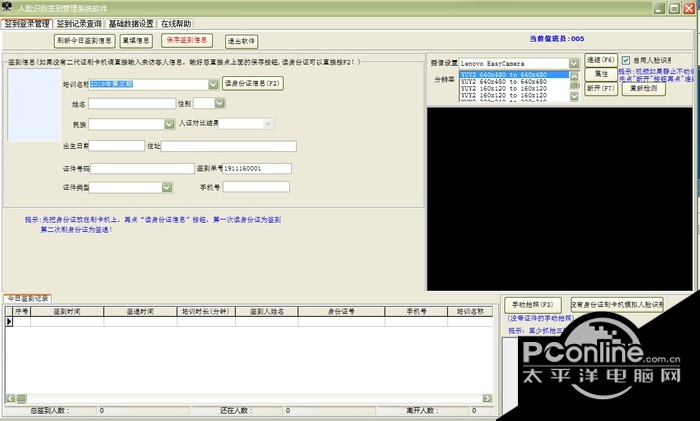This screenshot has width=700, height=421.
Task: Open the camera device dropdown
Action: point(574,62)
